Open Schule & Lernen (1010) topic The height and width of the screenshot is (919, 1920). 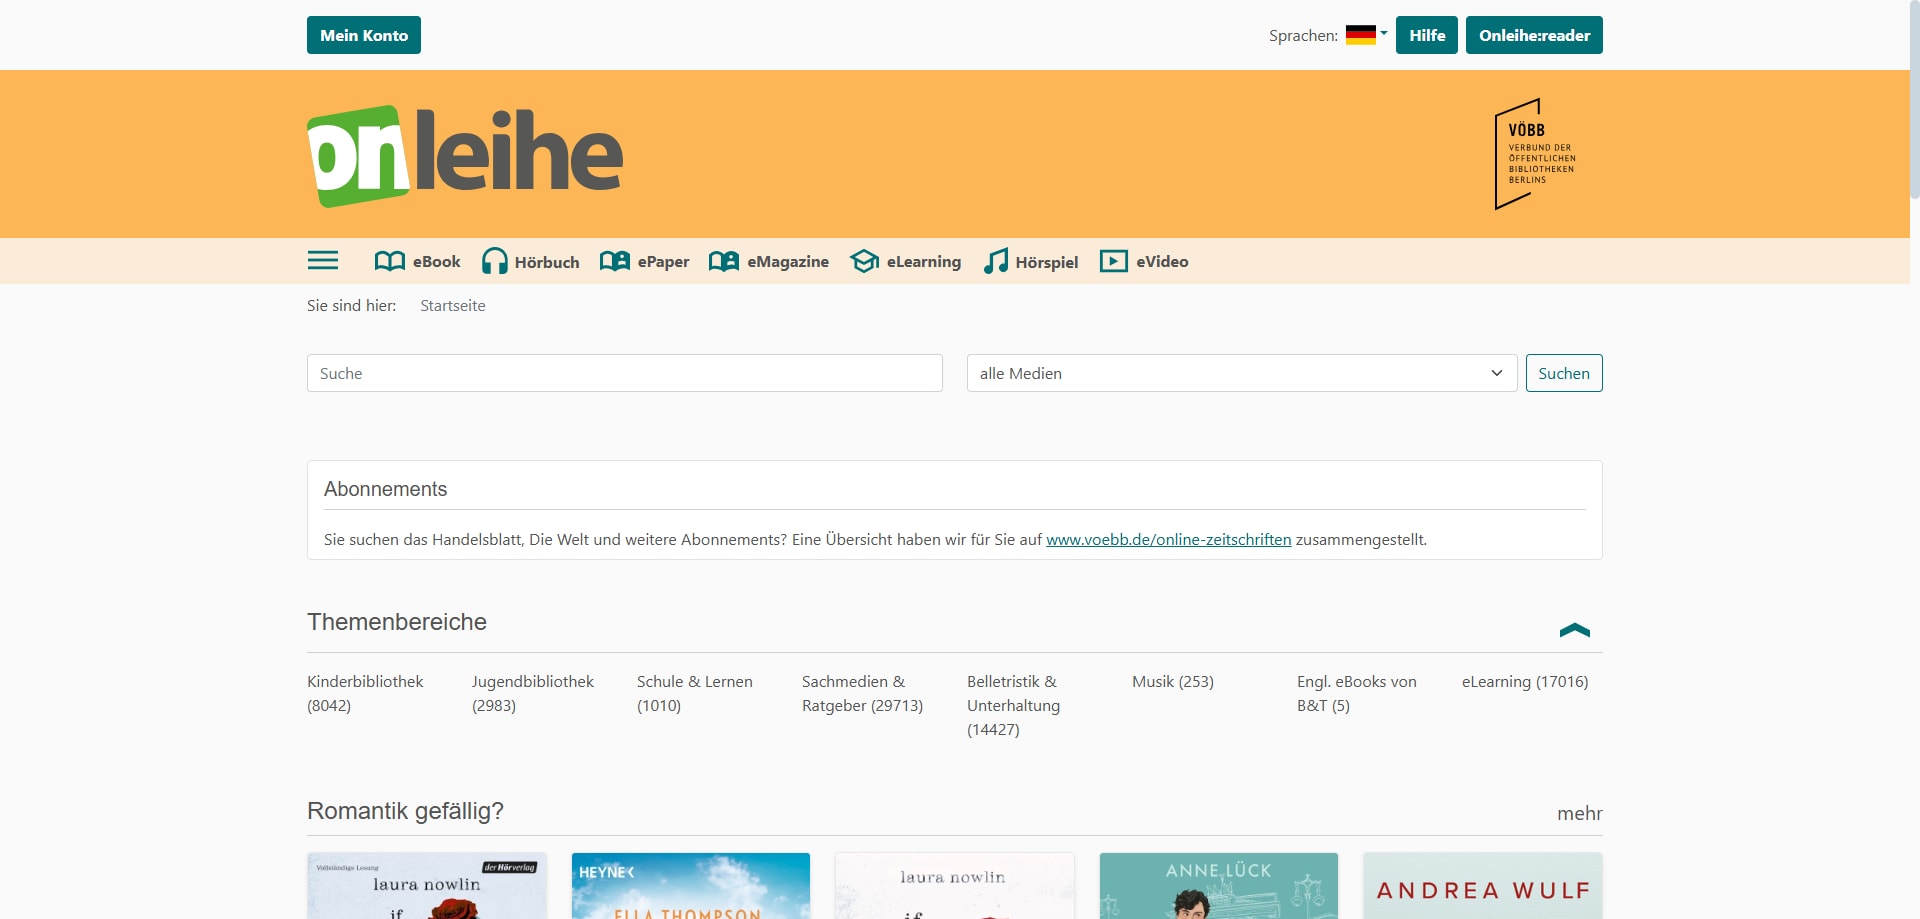(695, 693)
